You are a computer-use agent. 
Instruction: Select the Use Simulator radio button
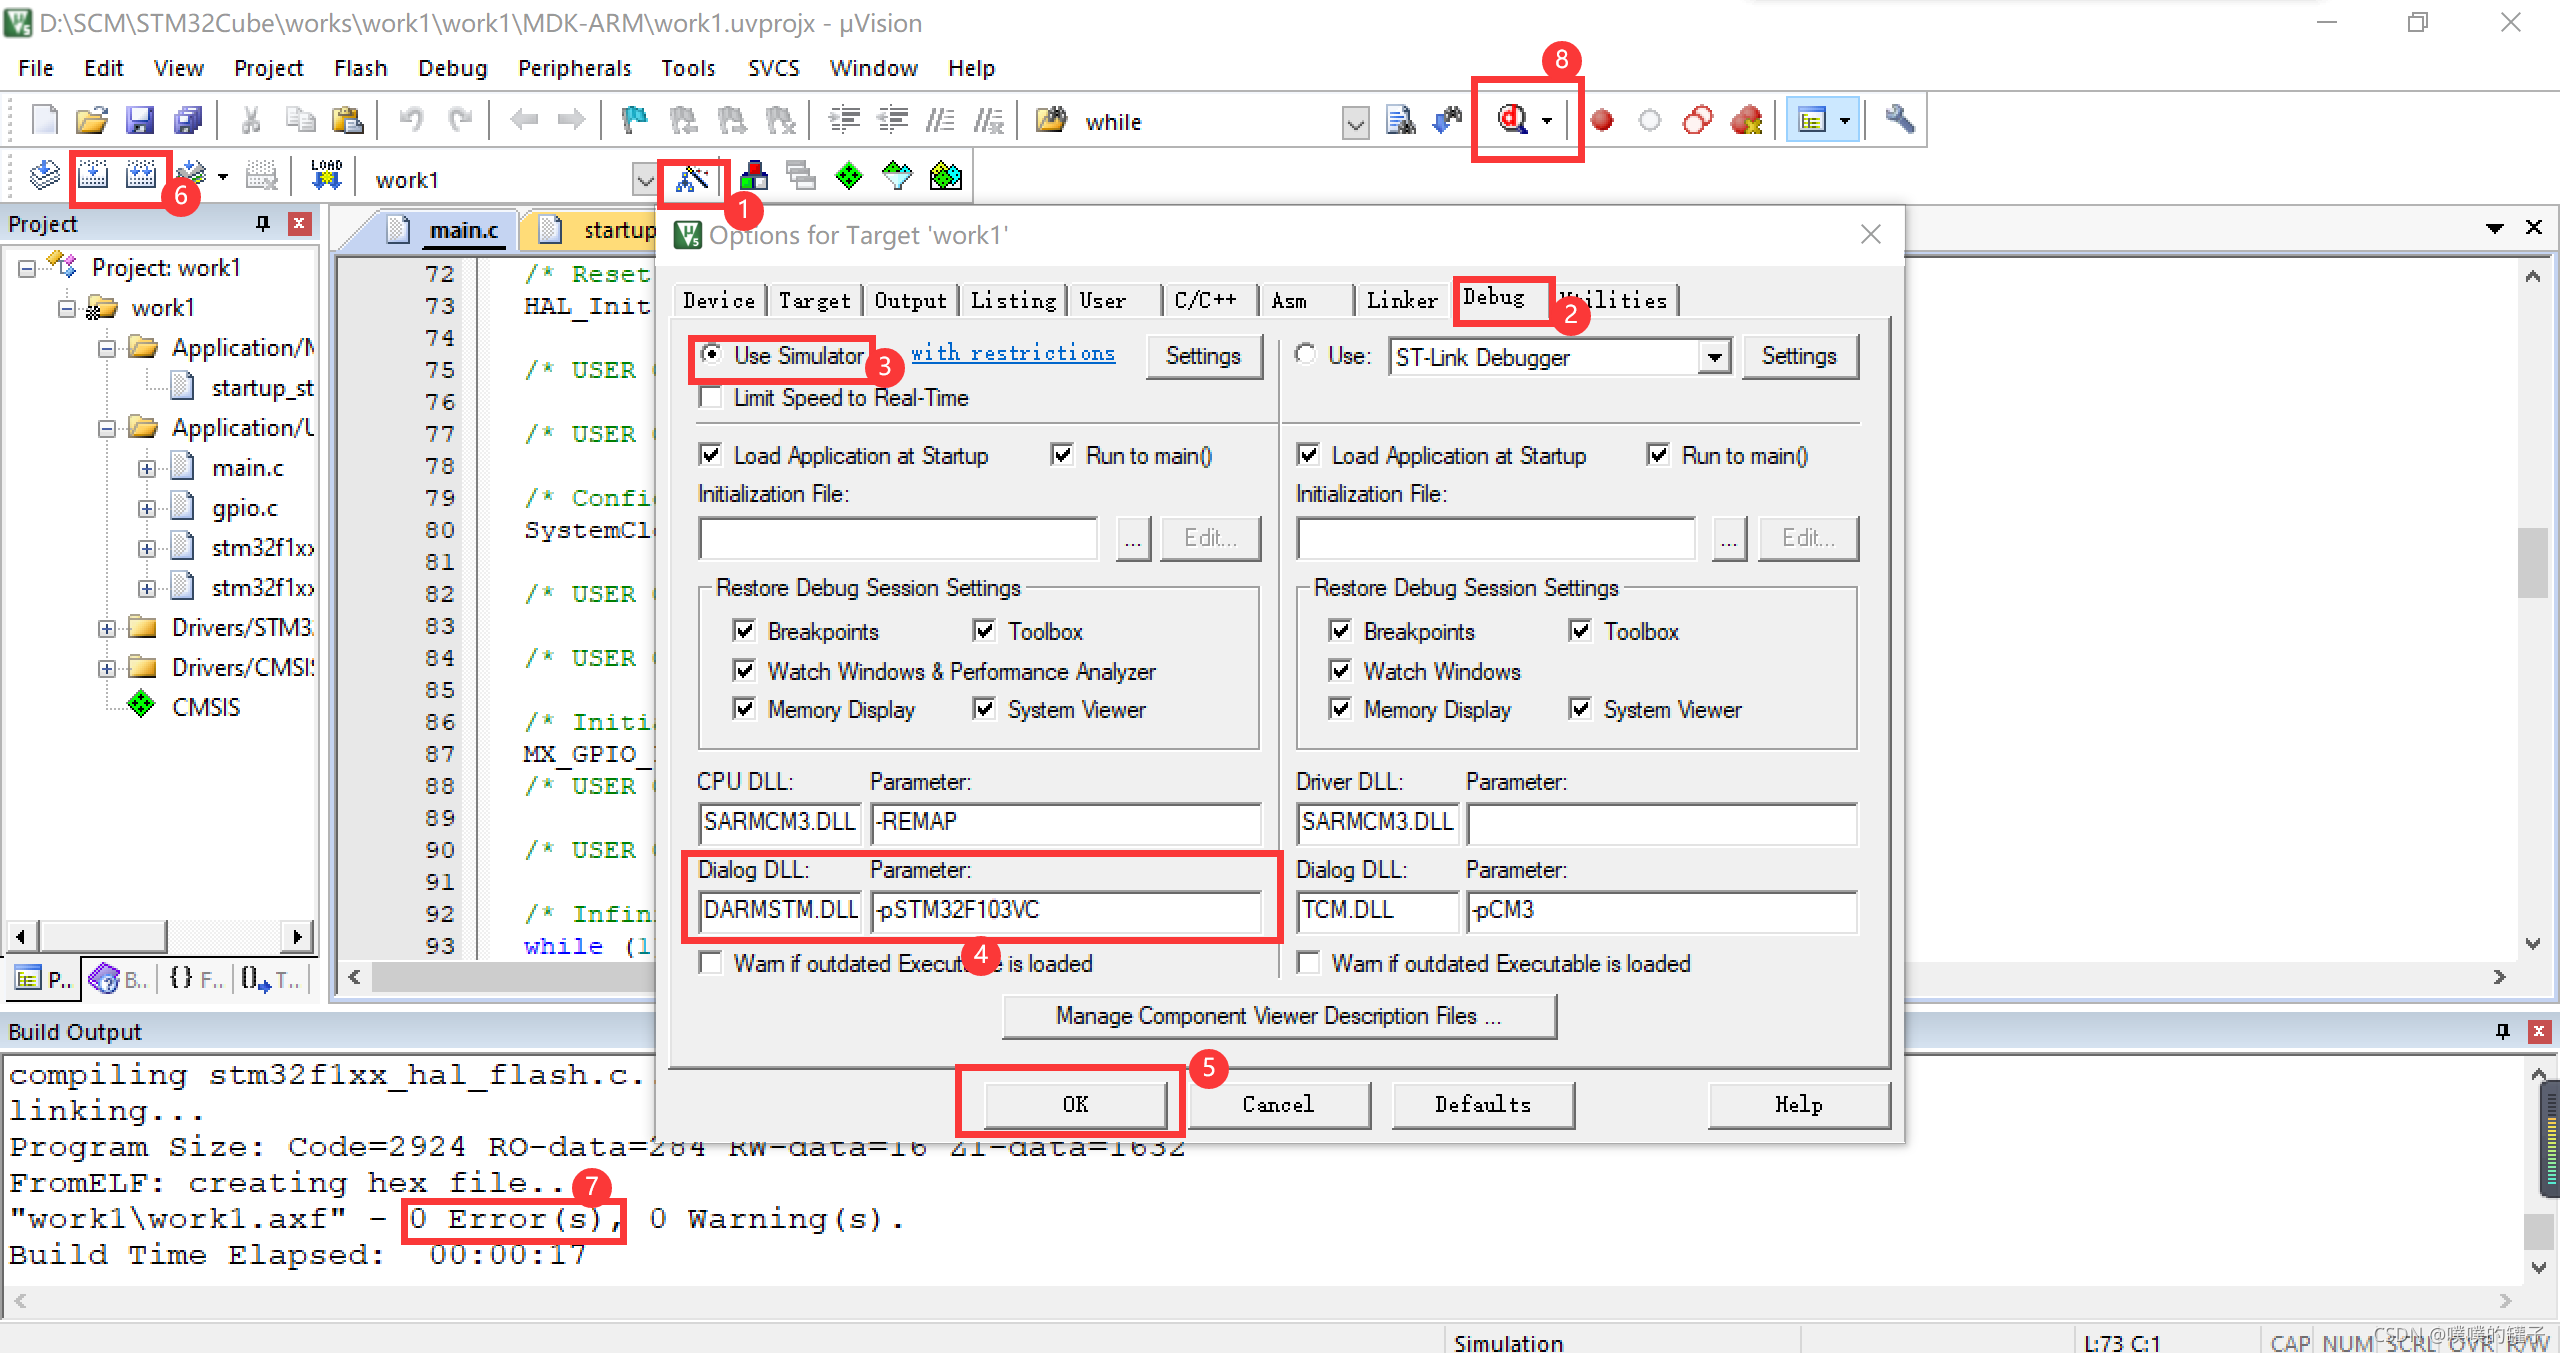[x=711, y=355]
